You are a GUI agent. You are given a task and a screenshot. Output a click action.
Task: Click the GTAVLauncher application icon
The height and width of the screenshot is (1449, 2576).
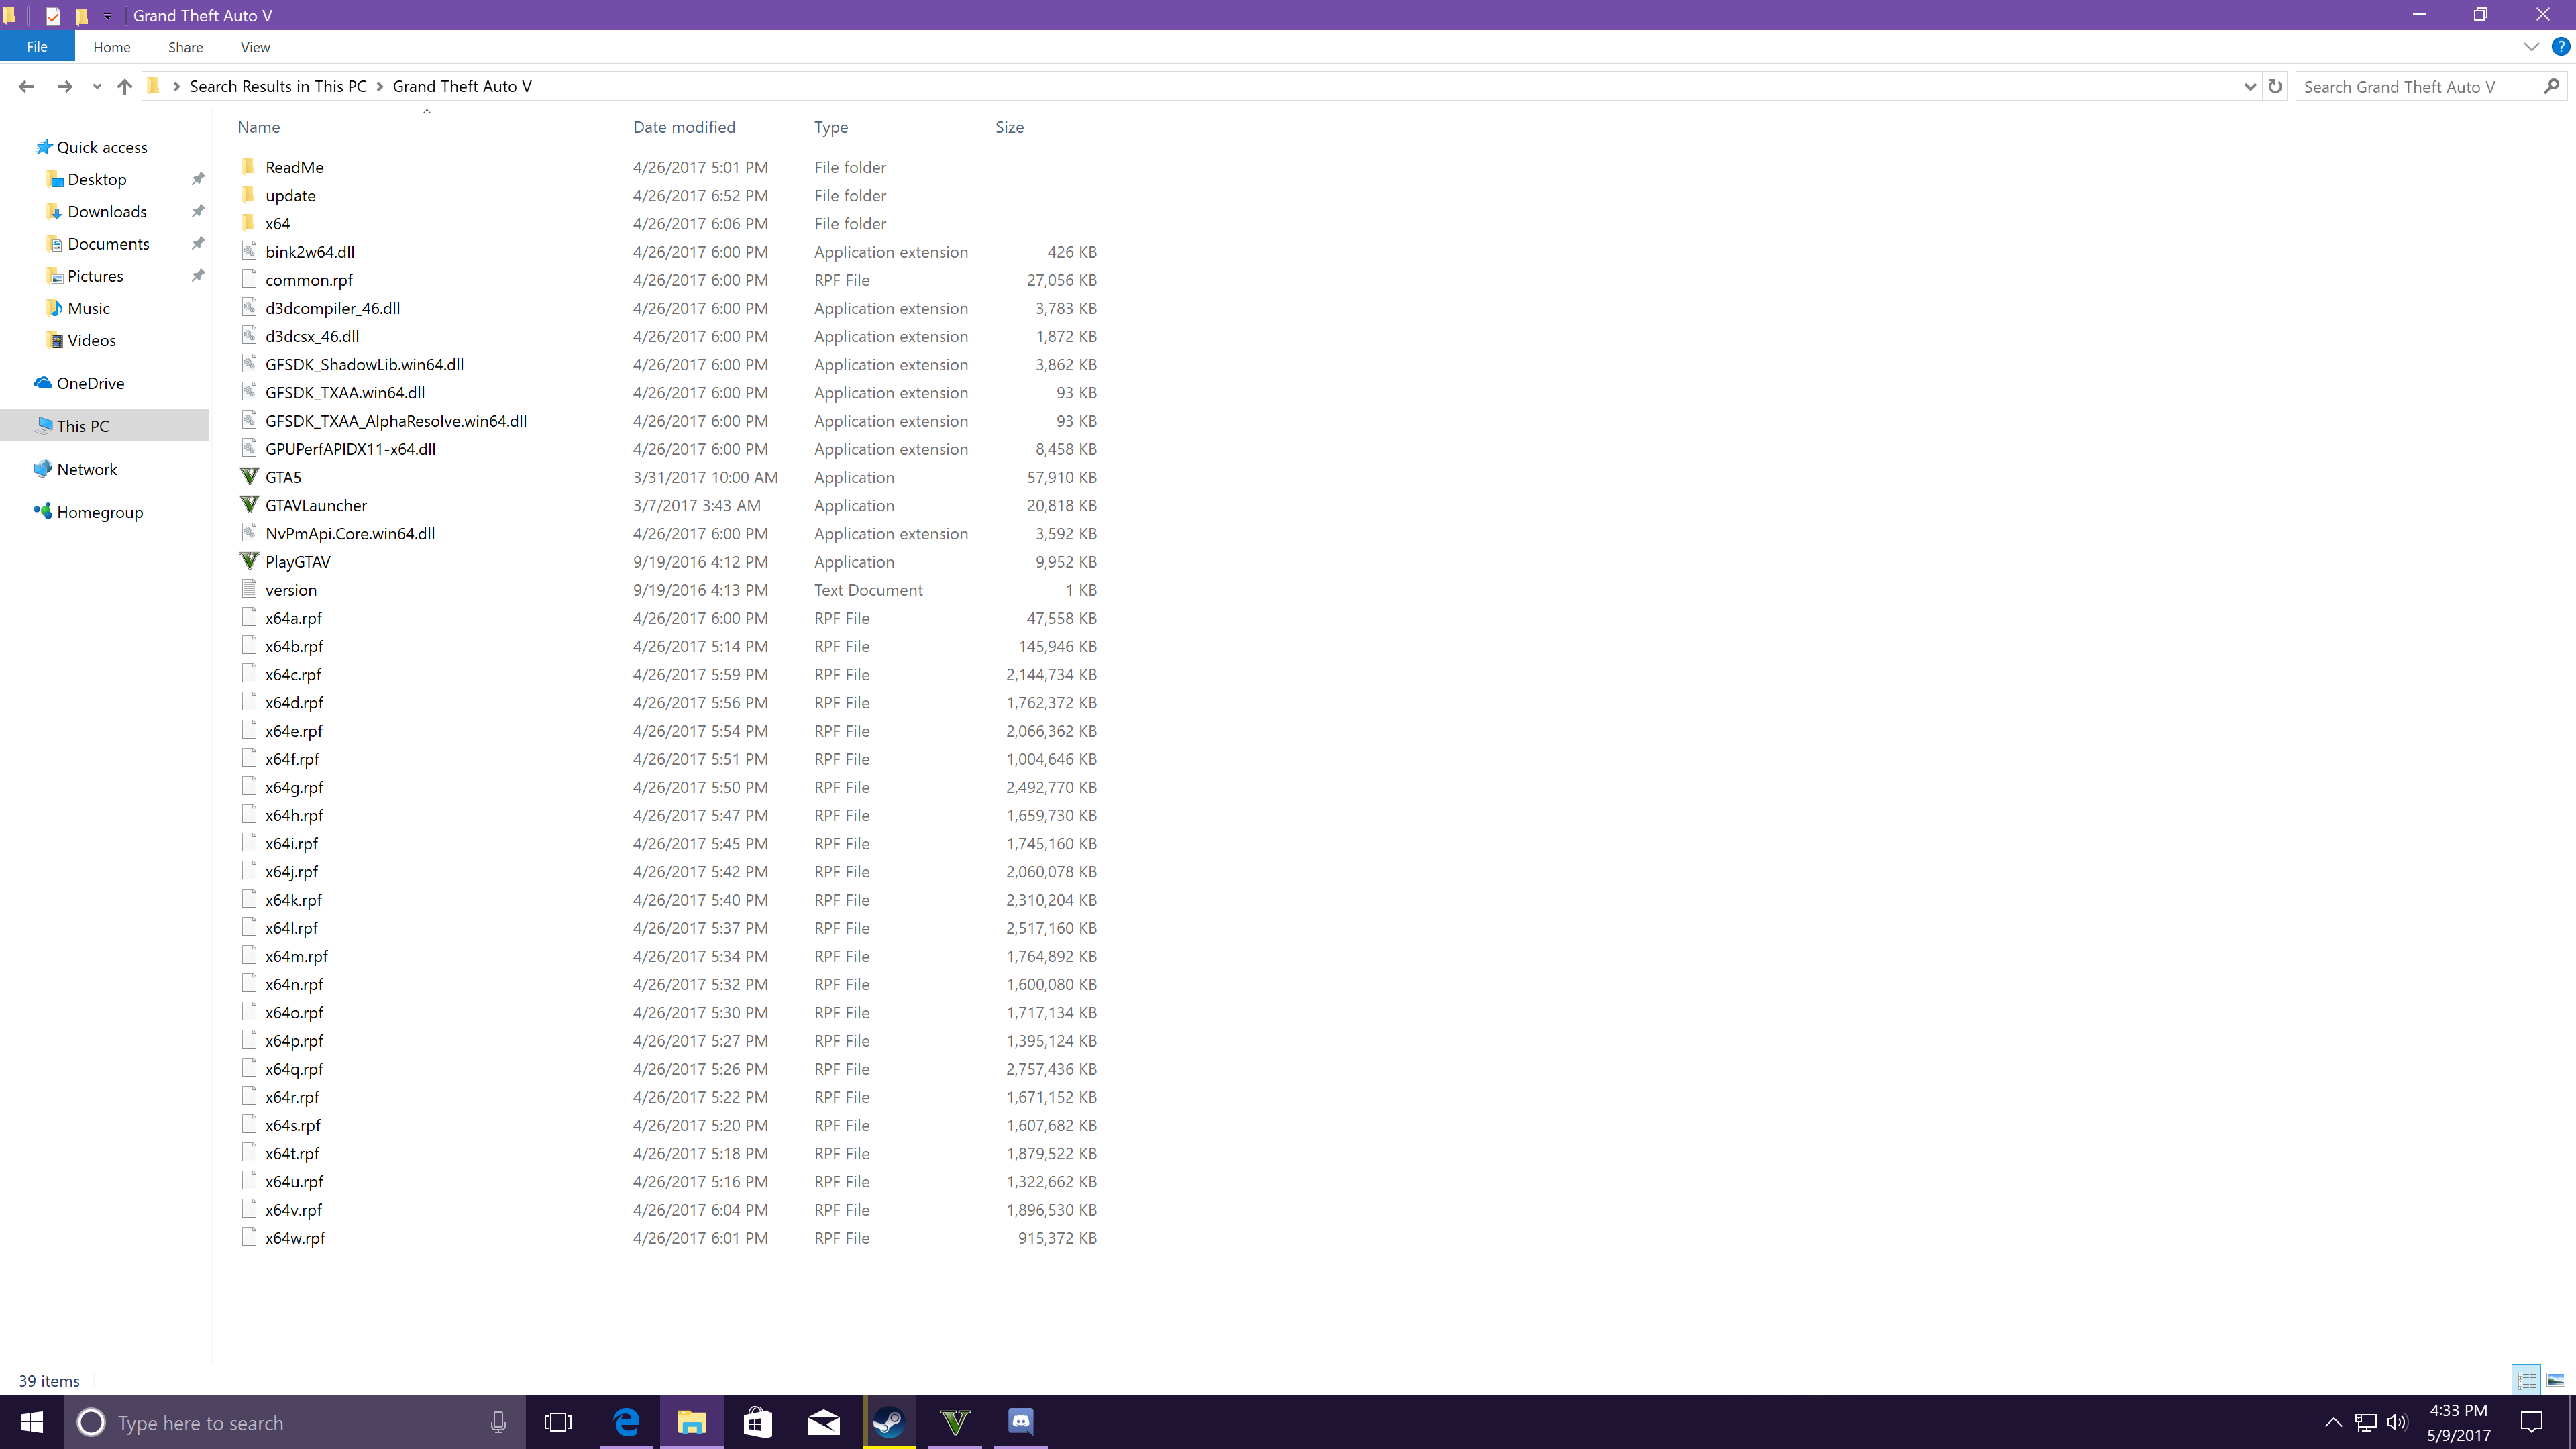pos(249,505)
